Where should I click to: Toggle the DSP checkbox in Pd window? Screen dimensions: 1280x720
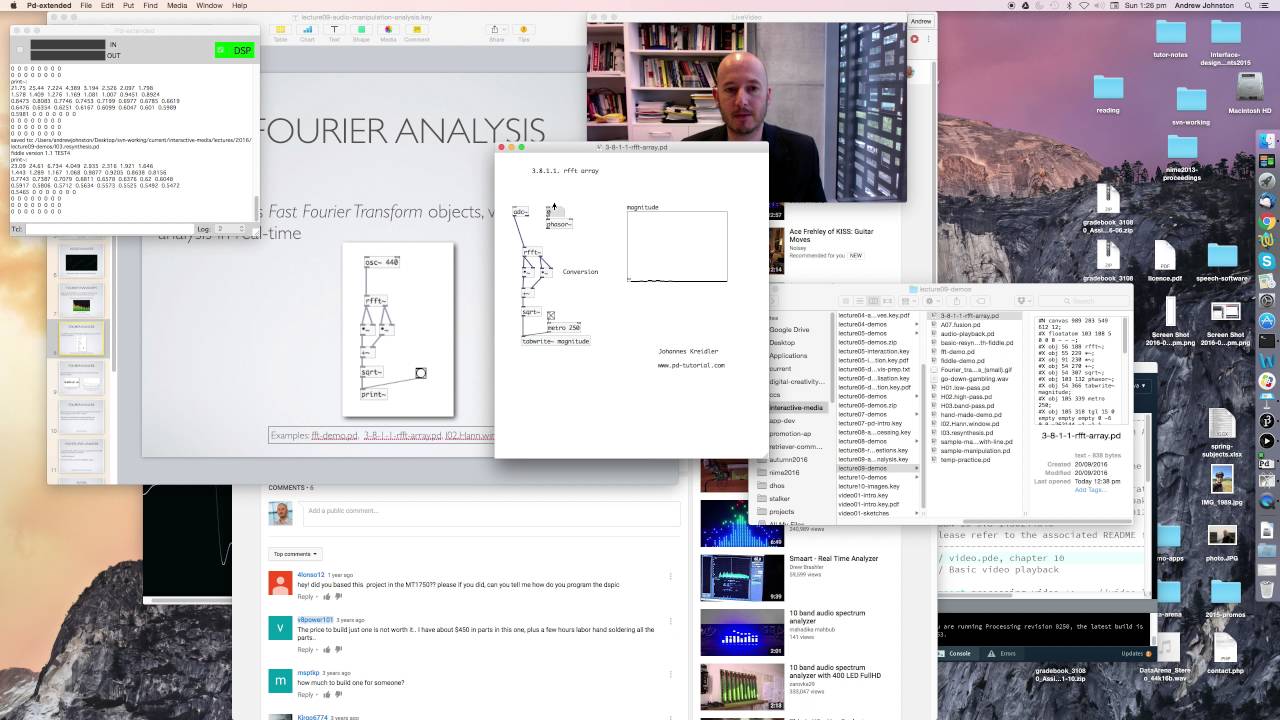point(221,50)
